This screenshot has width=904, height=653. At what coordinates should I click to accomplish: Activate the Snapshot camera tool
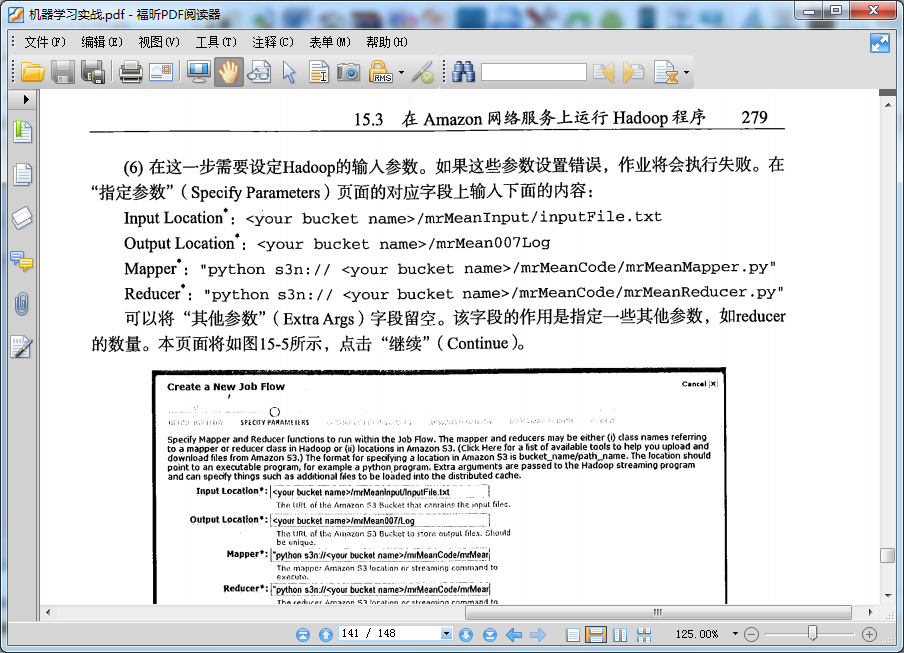tap(349, 72)
